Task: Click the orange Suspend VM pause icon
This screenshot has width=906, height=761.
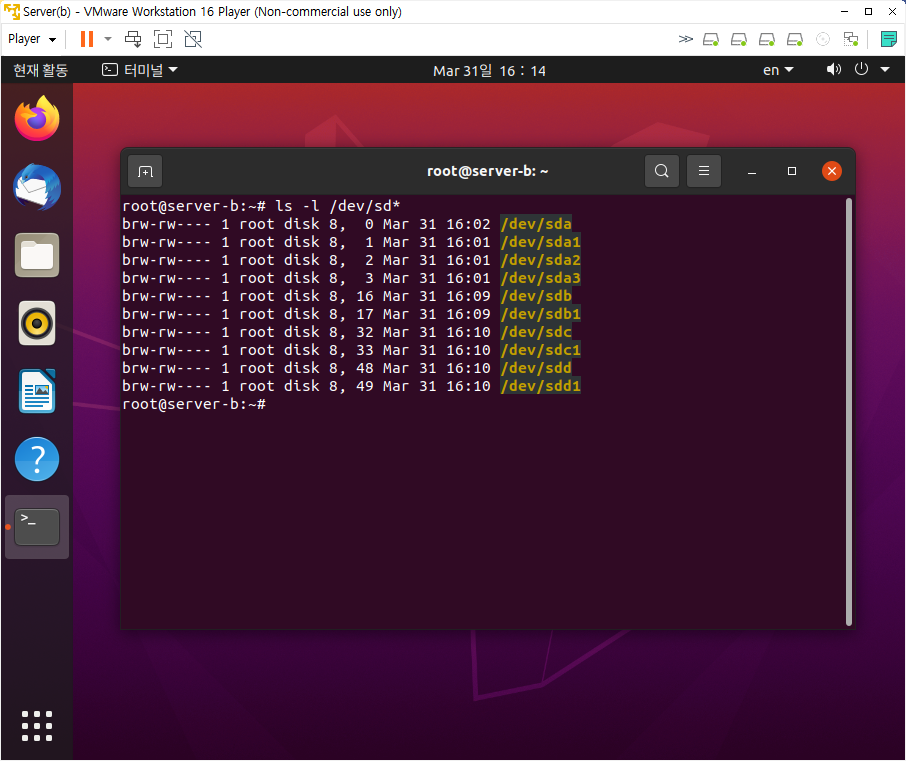Action: click(x=87, y=39)
